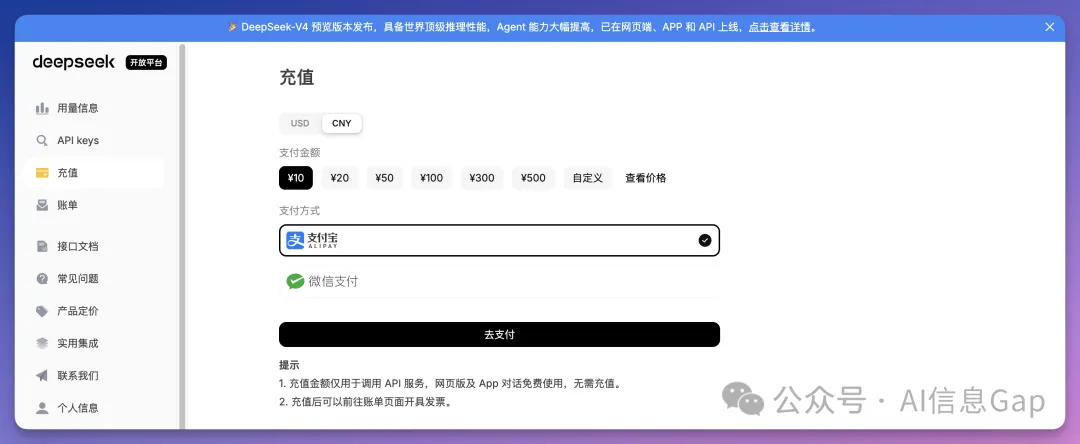This screenshot has height=444, width=1080.
Task: Open the 个人信息 user icon
Action: (42, 408)
